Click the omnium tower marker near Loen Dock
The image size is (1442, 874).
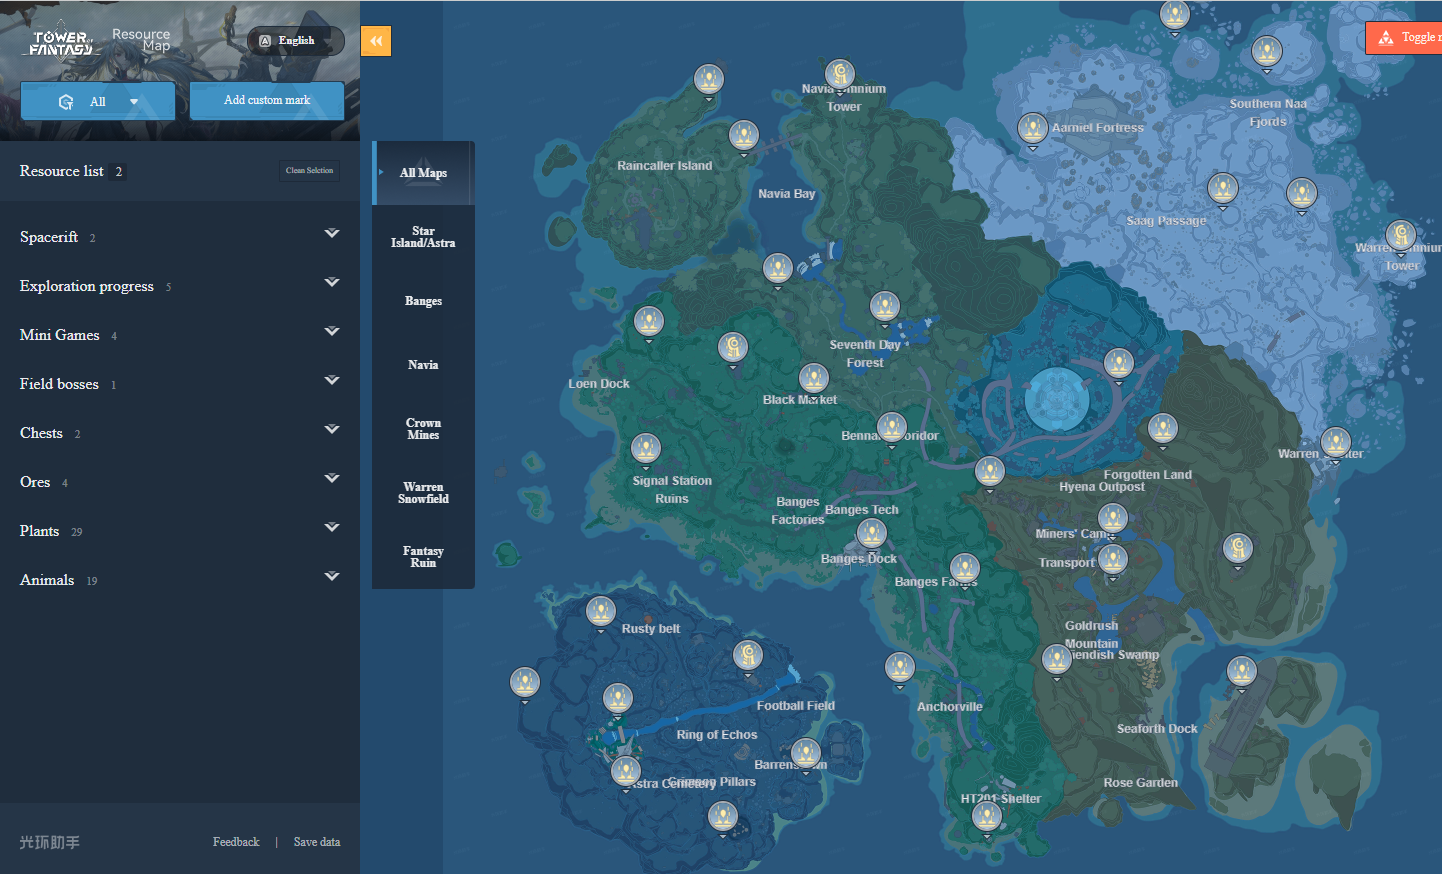733,348
